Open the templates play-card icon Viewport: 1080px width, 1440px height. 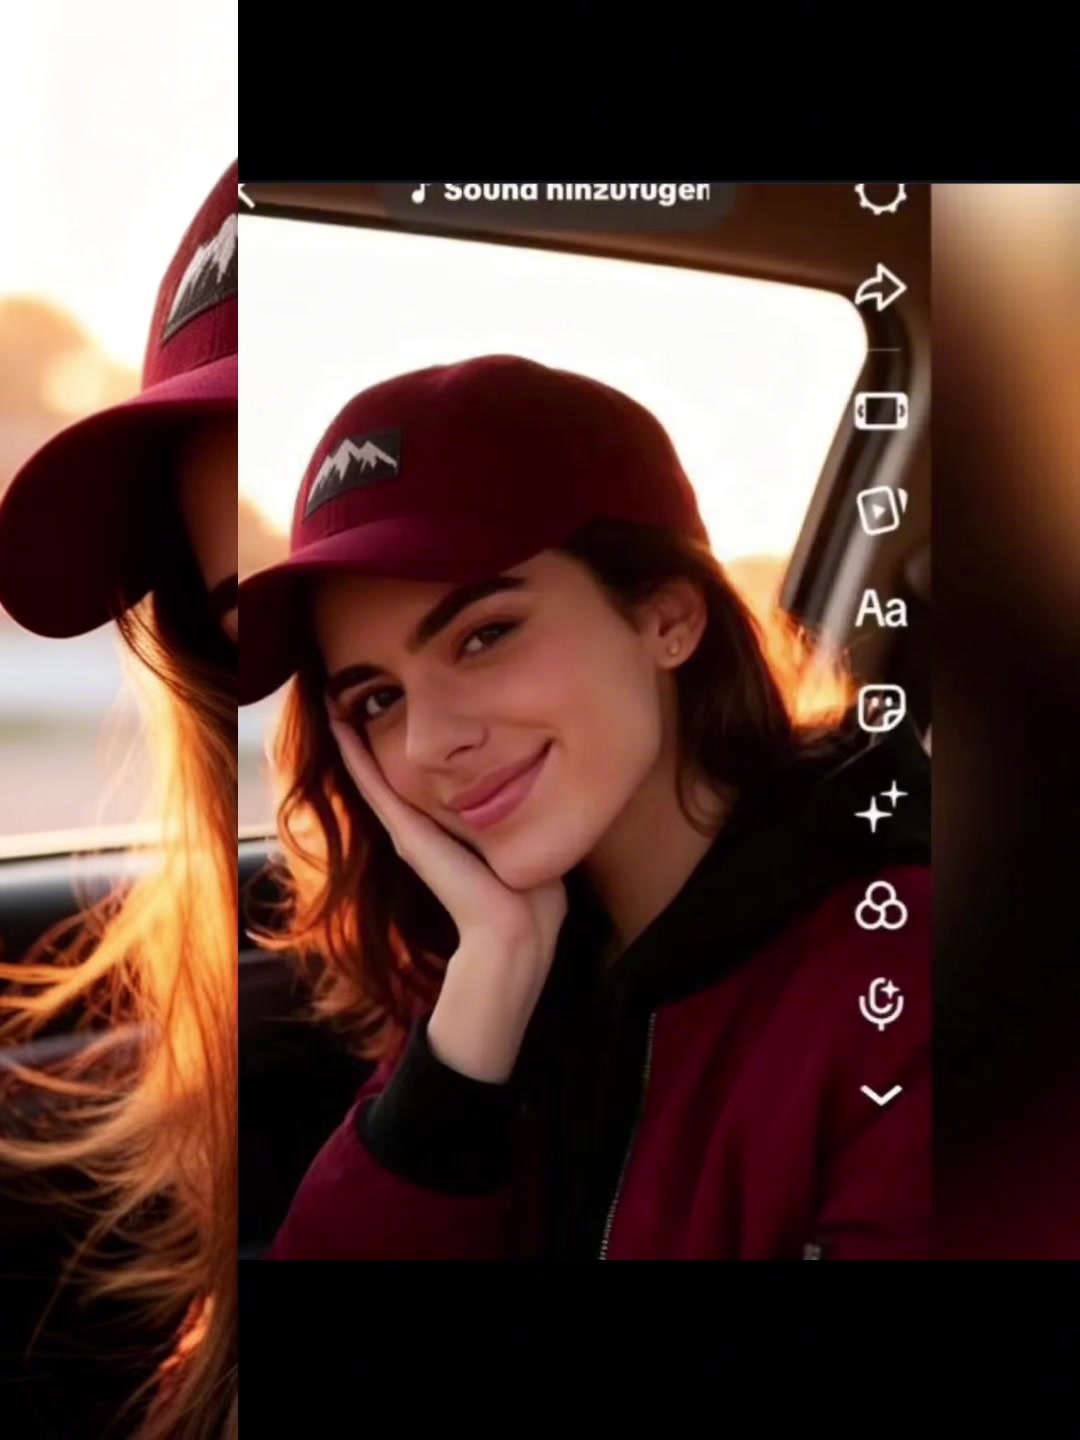(881, 509)
